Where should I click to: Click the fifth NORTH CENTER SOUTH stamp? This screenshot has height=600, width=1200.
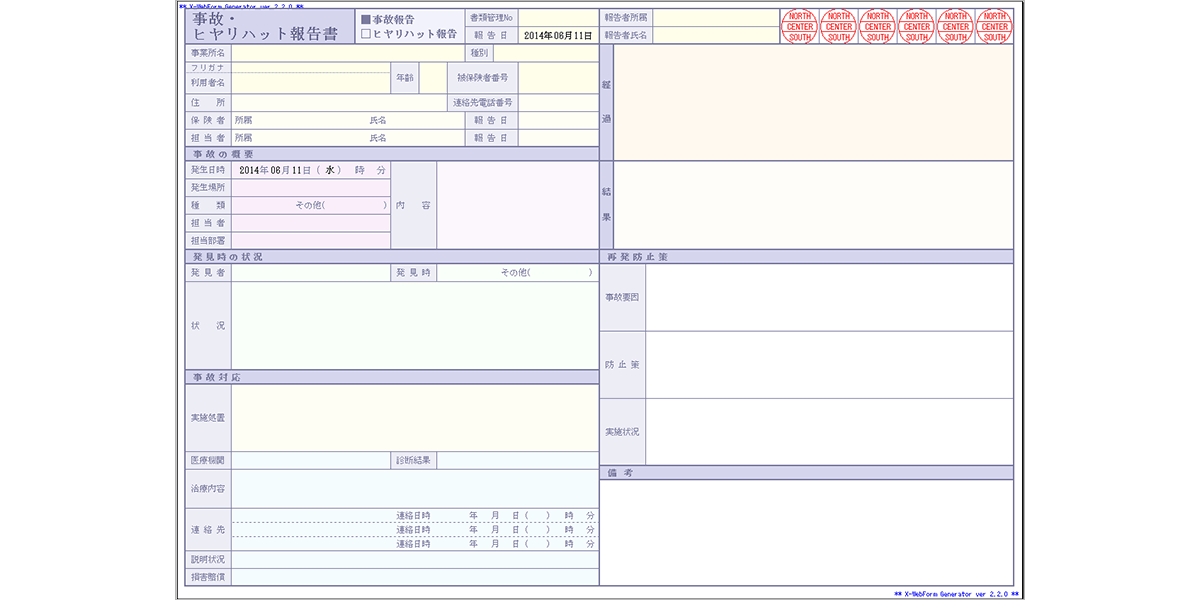(x=956, y=27)
